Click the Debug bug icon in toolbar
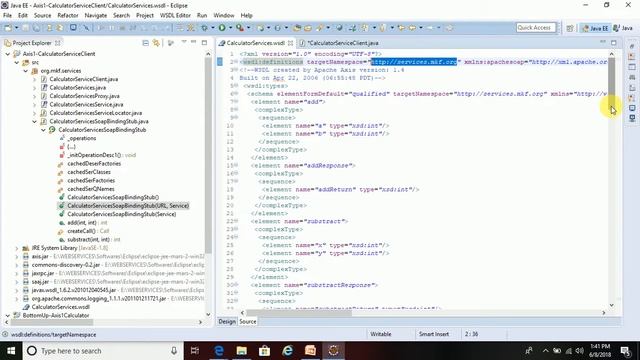The width and height of the screenshot is (640, 360). 204,28
